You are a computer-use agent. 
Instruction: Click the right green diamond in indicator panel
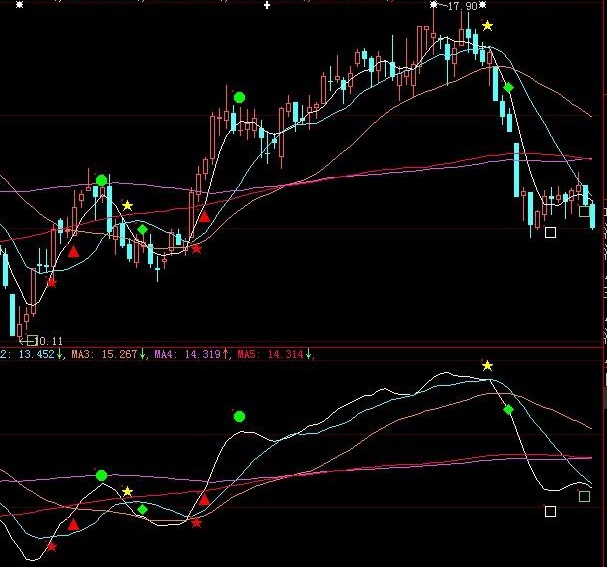click(x=508, y=409)
